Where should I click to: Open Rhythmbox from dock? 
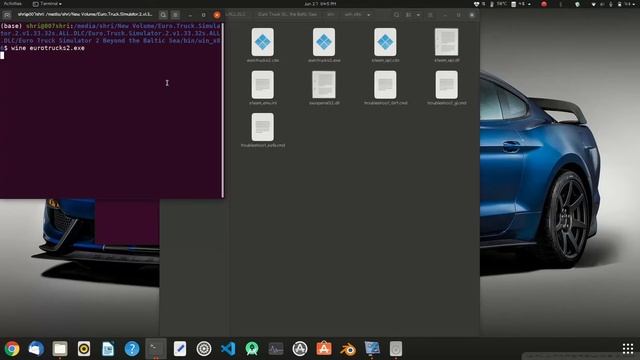pyautogui.click(x=84, y=349)
